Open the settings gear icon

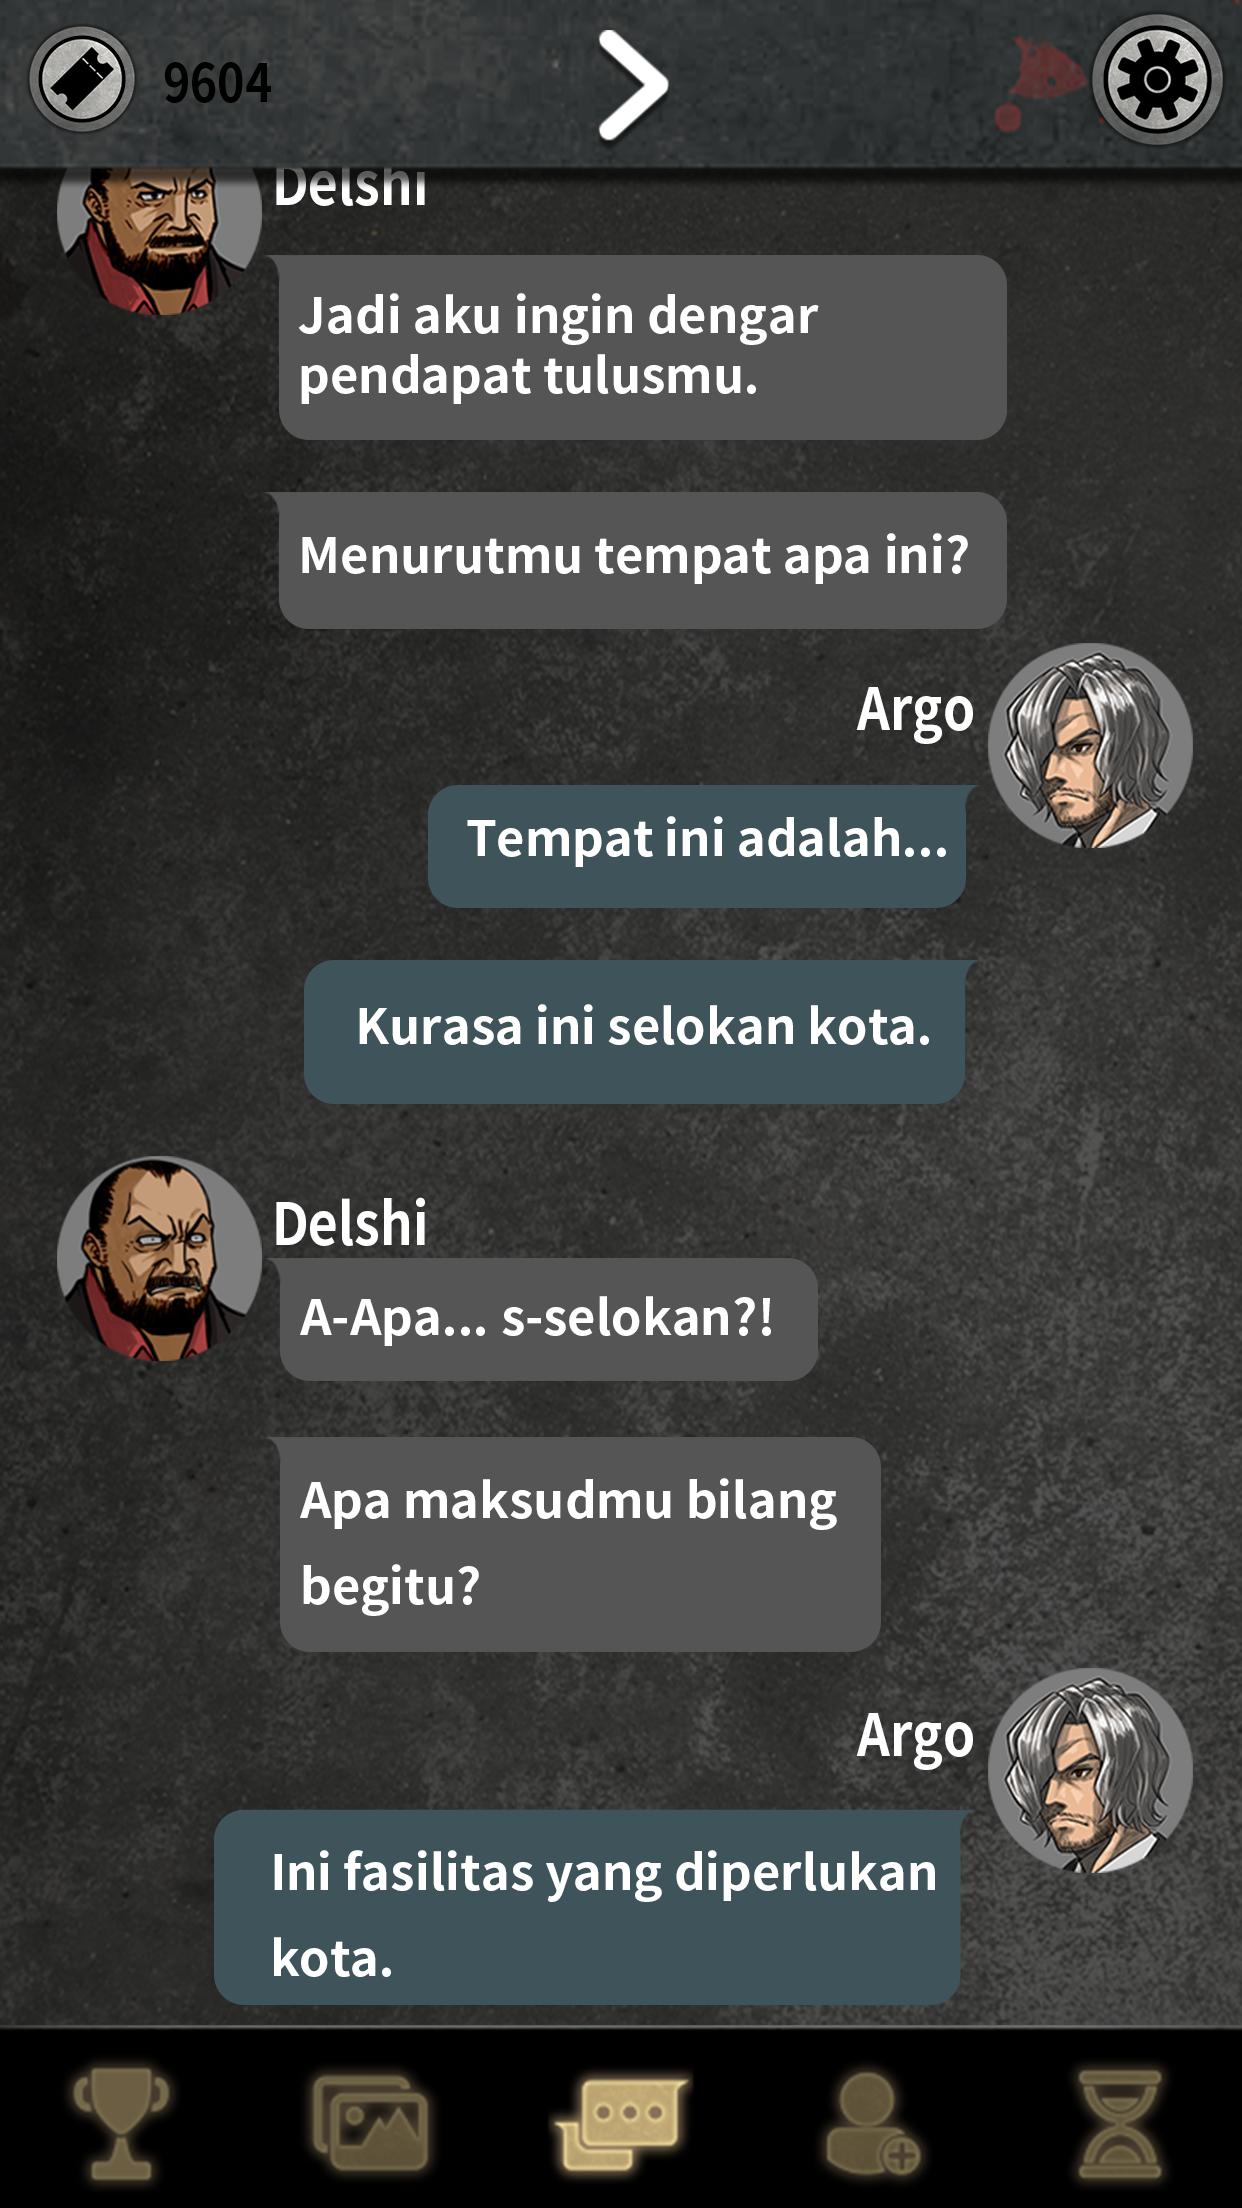click(1156, 79)
